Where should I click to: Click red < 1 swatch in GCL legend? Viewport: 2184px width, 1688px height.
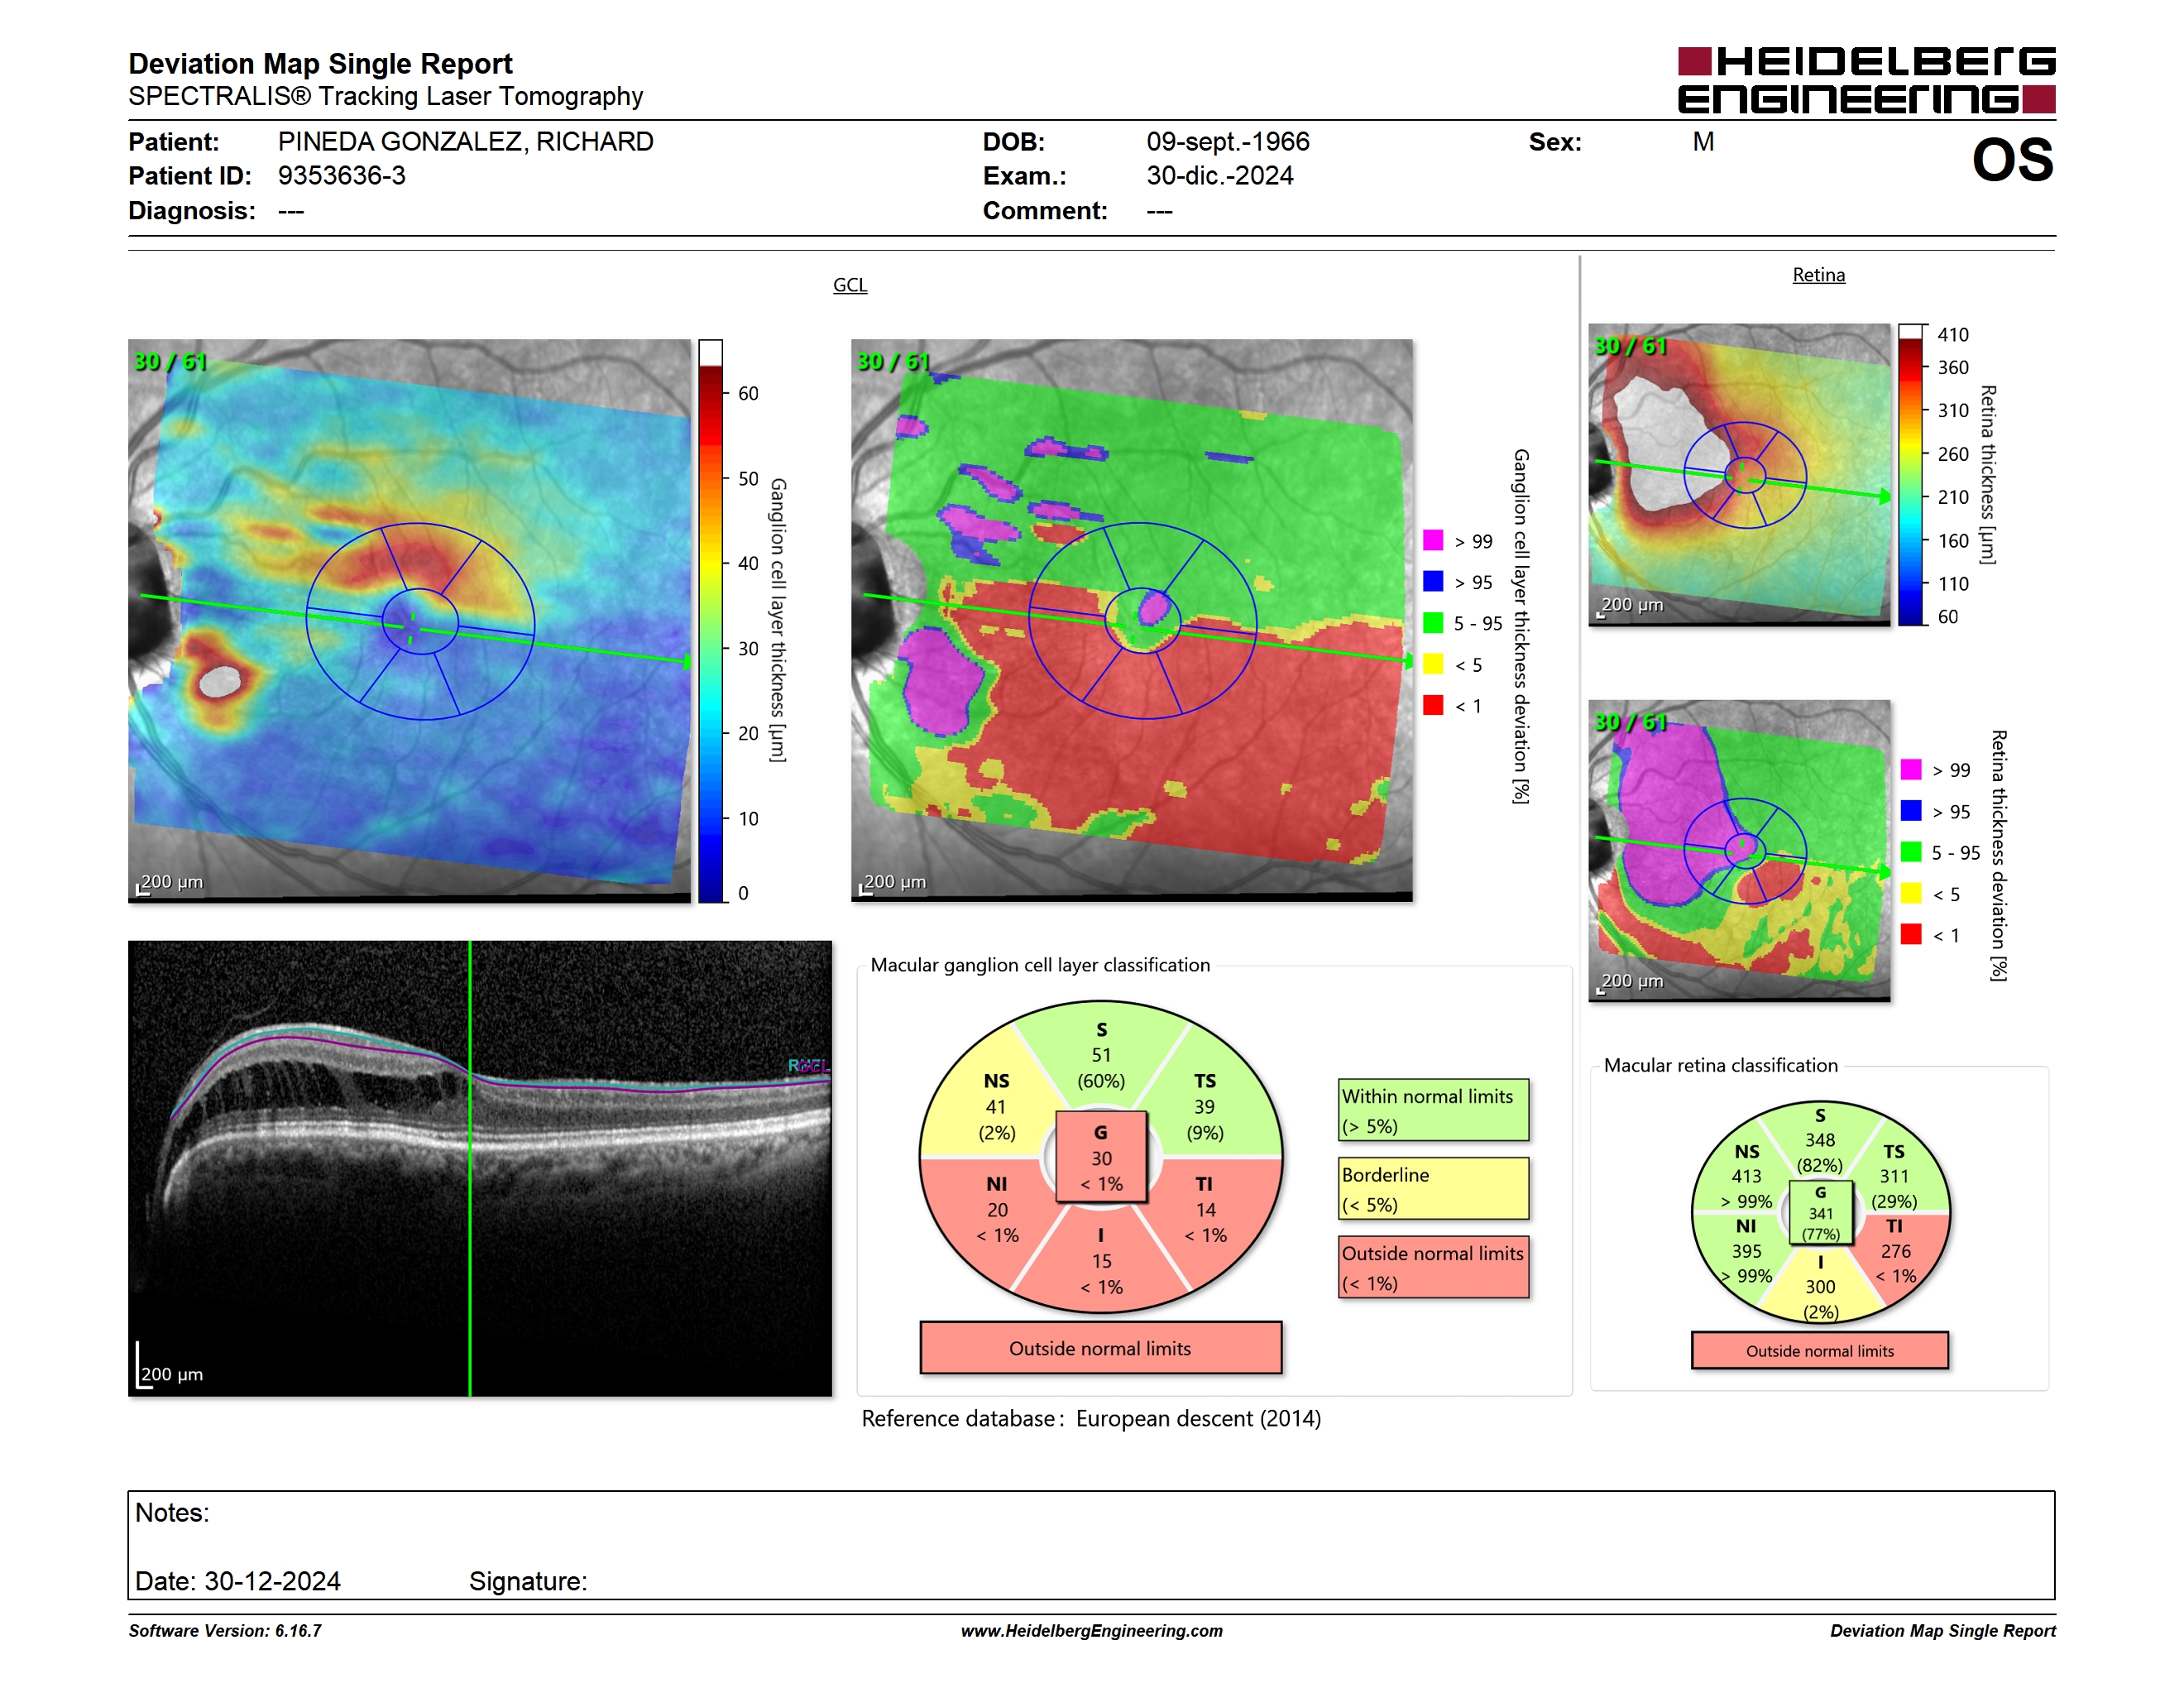pyautogui.click(x=1433, y=705)
